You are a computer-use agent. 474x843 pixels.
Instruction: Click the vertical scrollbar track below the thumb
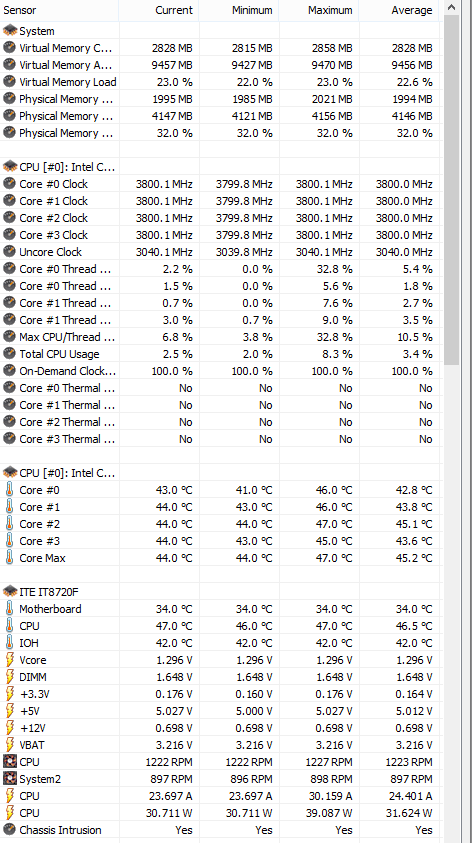pyautogui.click(x=451, y=602)
